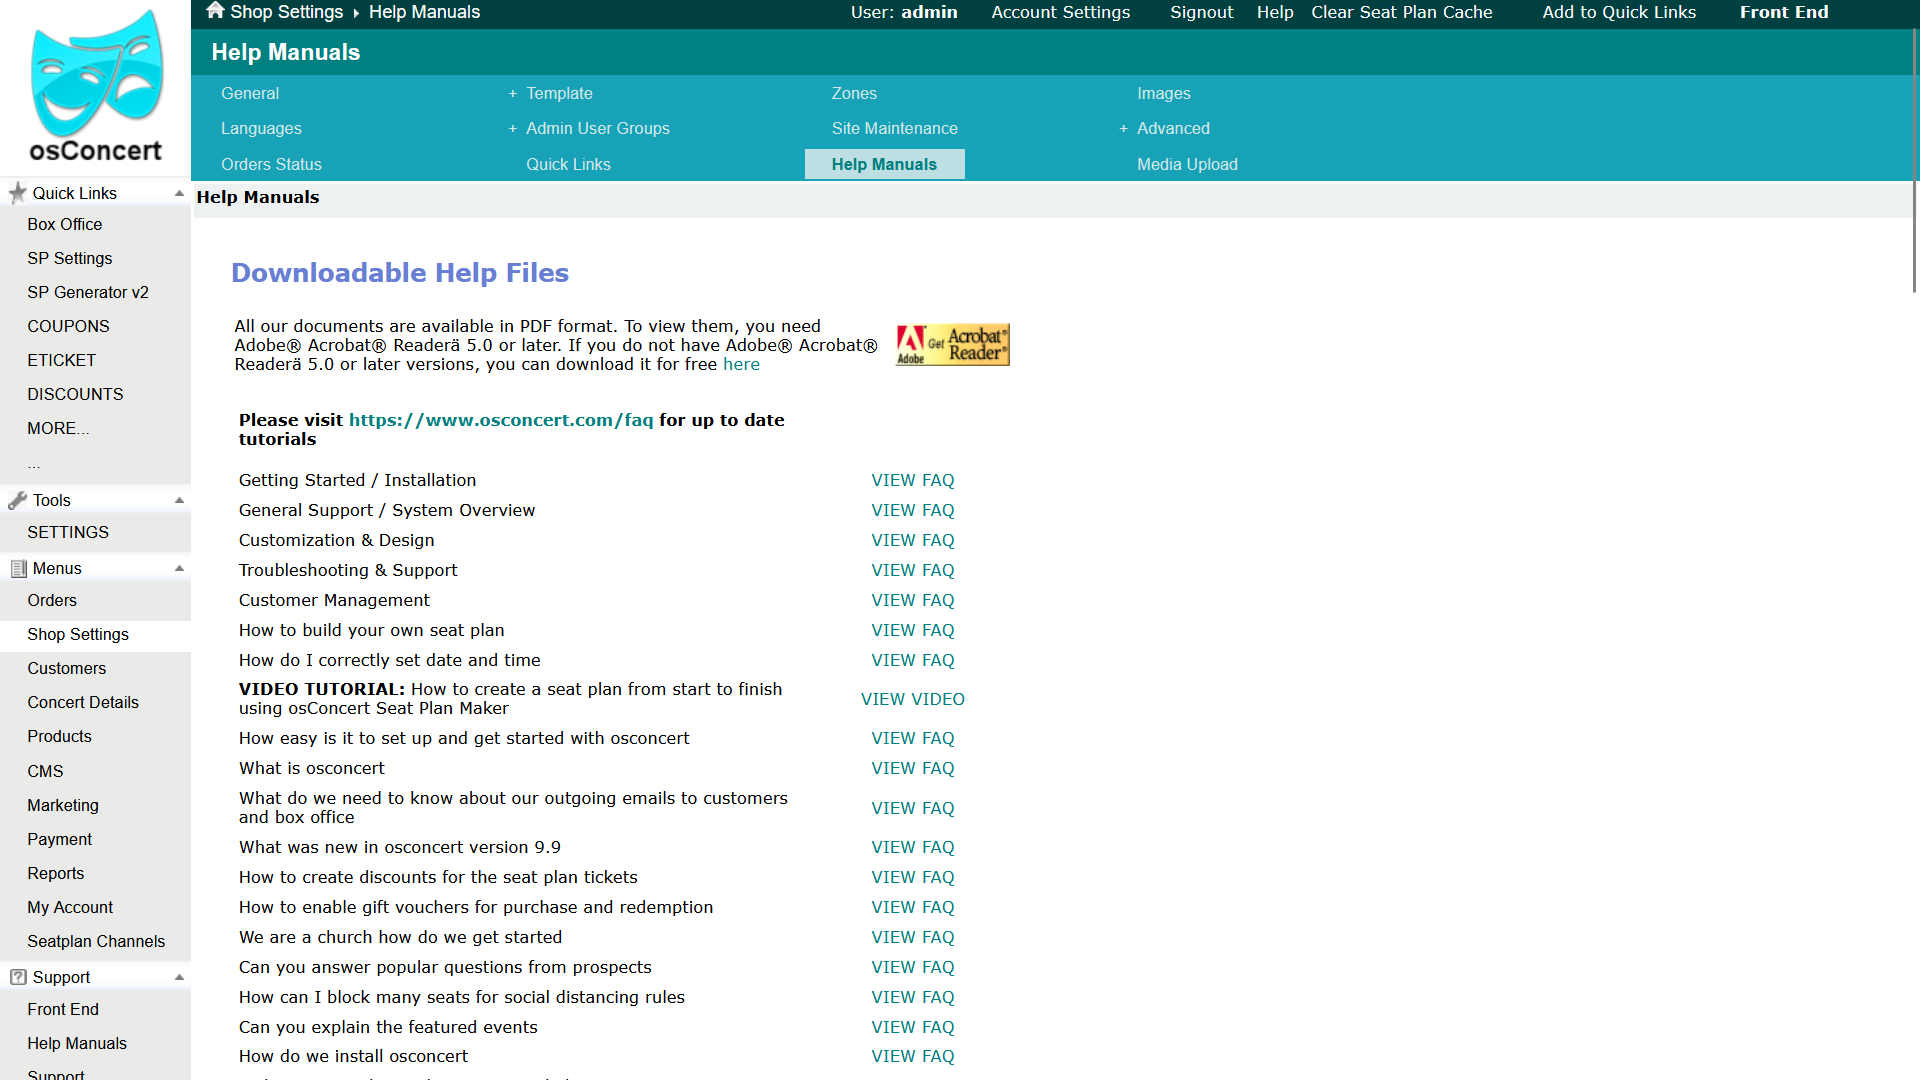The image size is (1920, 1080).
Task: Open Concert Details in the sidebar
Action: (x=83, y=702)
